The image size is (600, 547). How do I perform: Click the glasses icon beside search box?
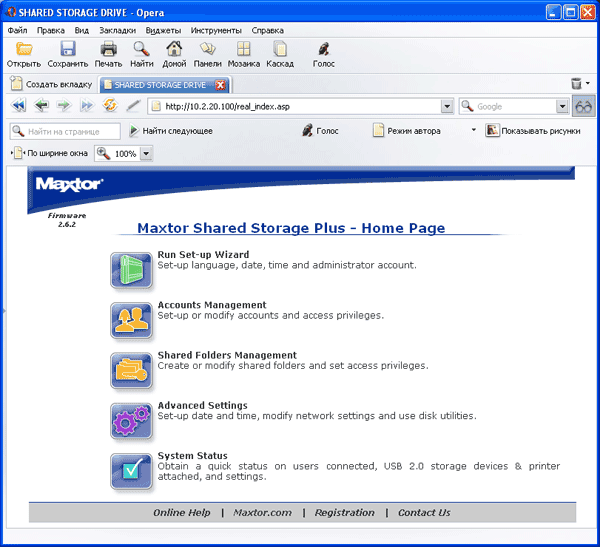tap(584, 106)
